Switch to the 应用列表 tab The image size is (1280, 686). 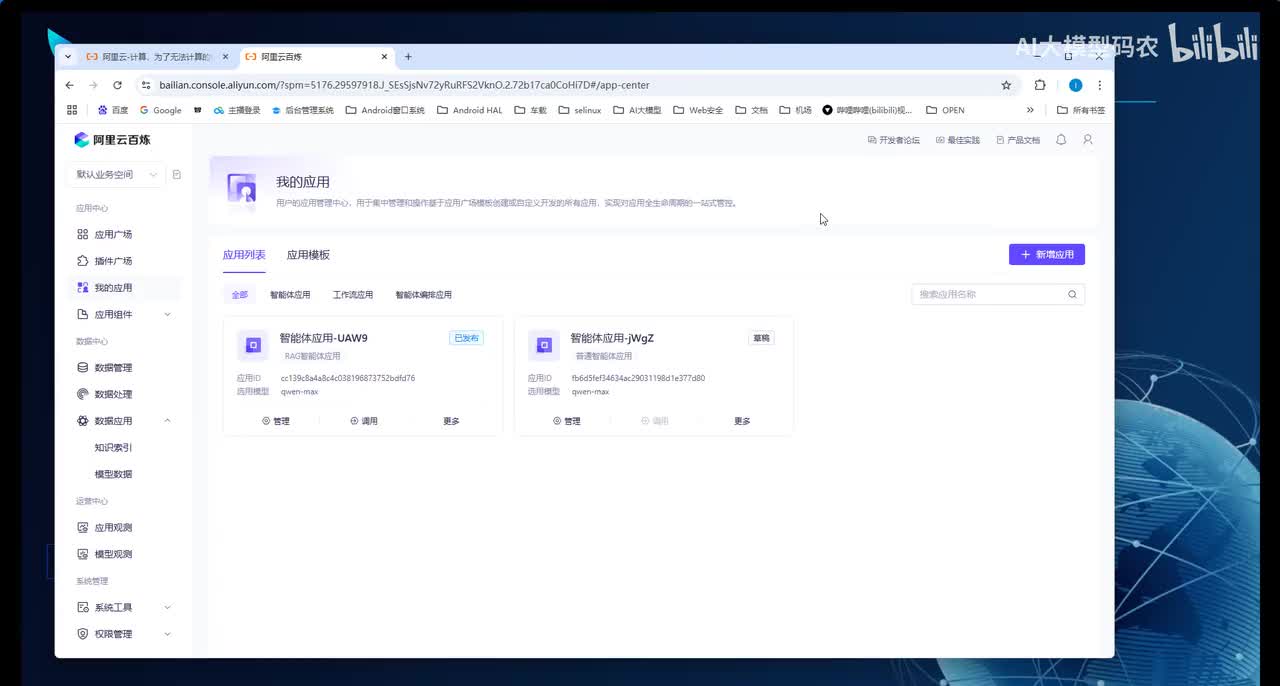pyautogui.click(x=244, y=255)
